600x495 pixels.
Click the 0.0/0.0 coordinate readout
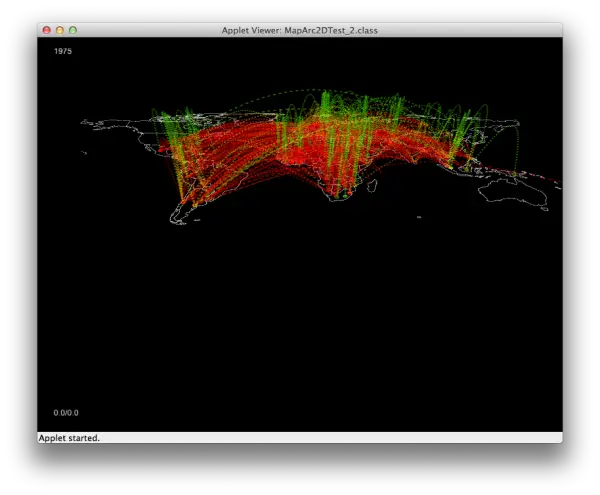coord(66,413)
